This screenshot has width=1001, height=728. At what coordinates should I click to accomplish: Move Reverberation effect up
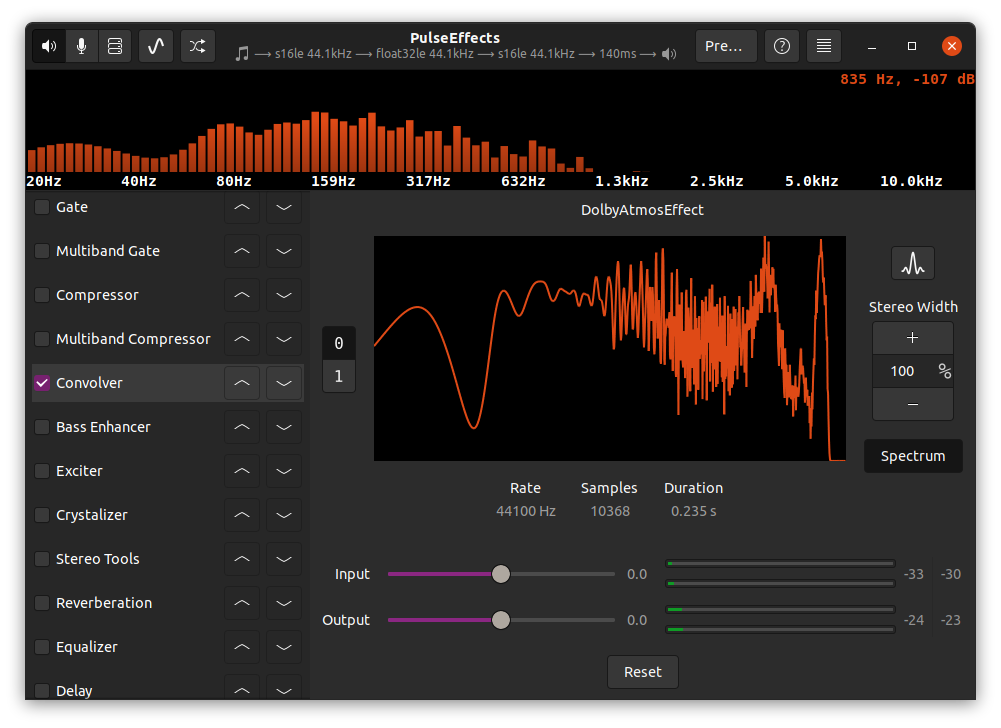[242, 603]
